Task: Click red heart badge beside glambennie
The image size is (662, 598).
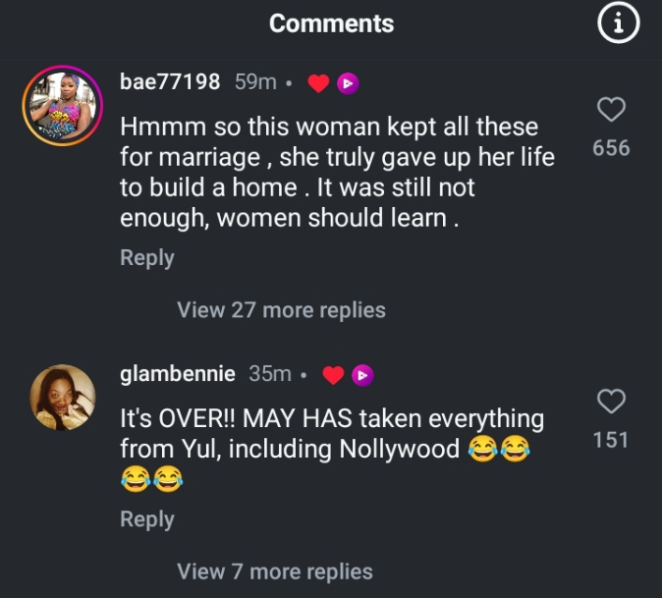Action: 335,375
